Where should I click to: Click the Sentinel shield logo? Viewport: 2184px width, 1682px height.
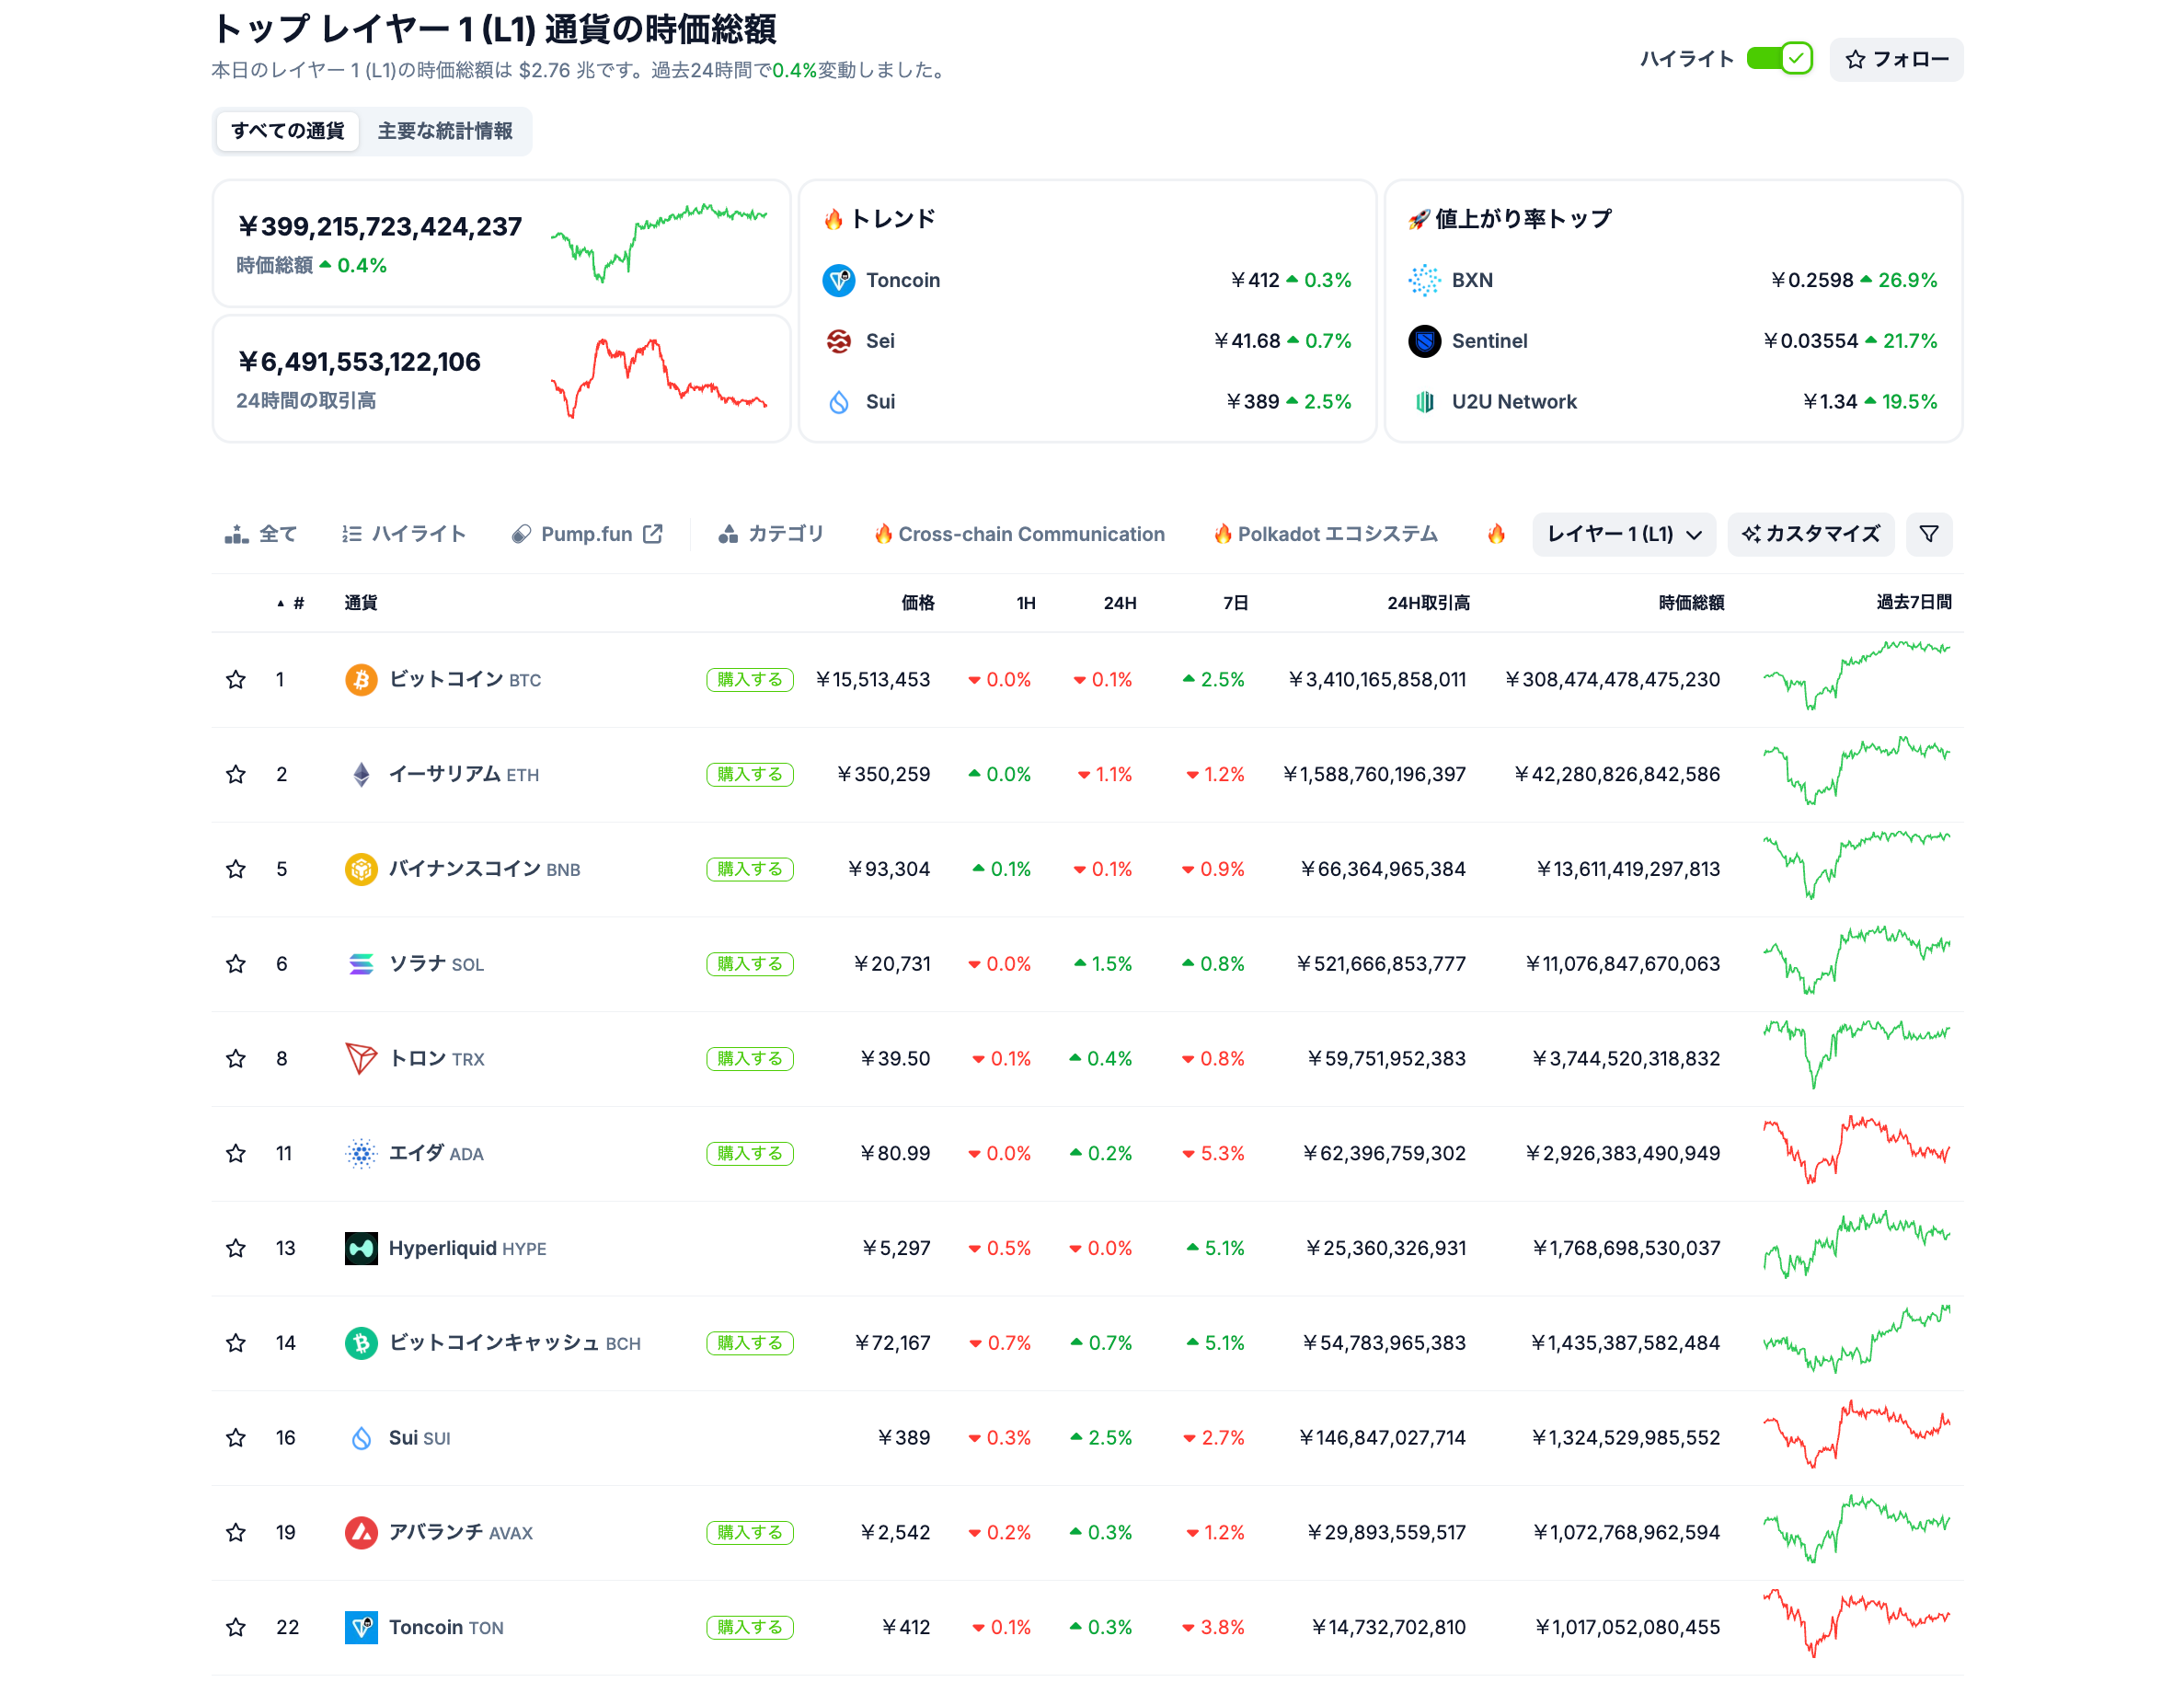(x=1424, y=342)
